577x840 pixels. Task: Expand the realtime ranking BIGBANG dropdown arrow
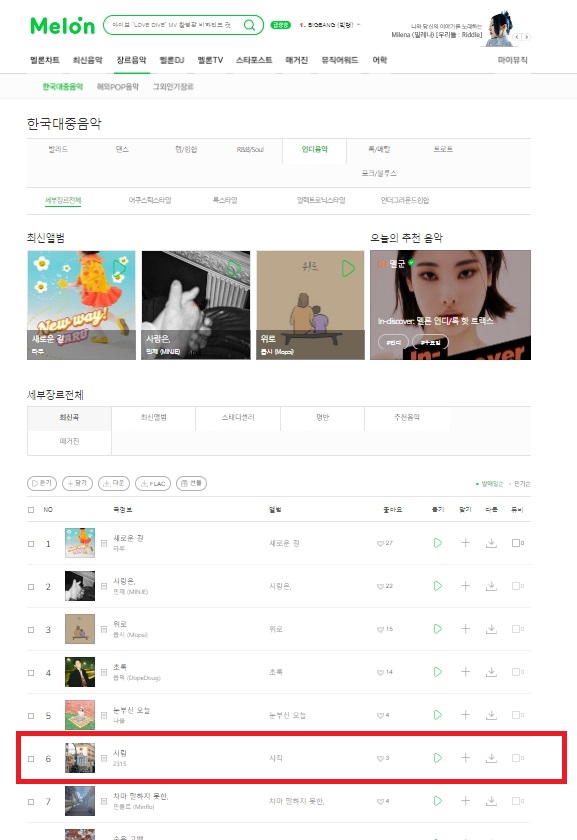pos(358,25)
